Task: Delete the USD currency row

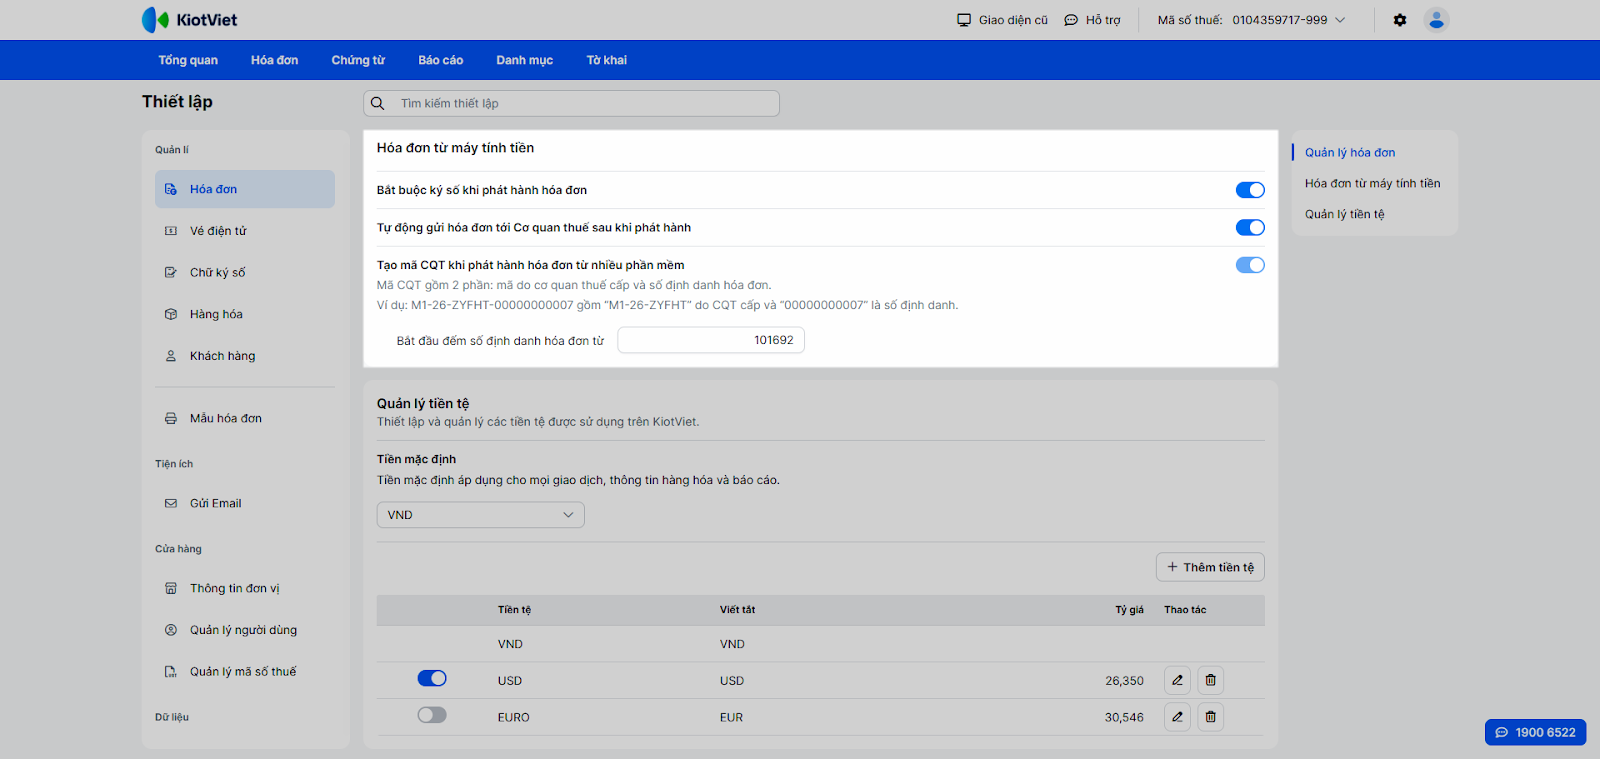Action: coord(1210,680)
